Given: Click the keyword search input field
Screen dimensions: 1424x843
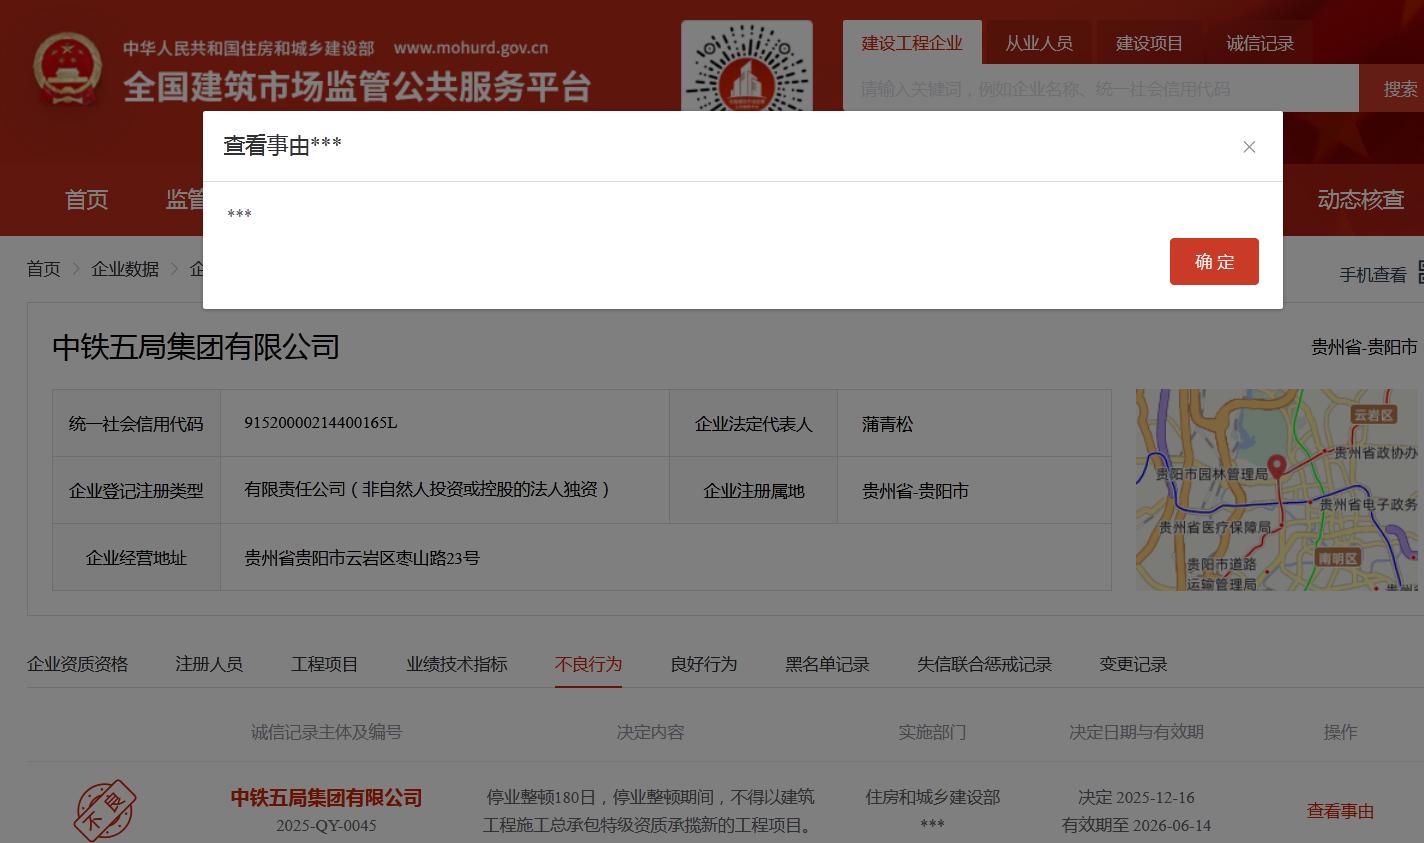Looking at the screenshot, I should coord(1100,89).
